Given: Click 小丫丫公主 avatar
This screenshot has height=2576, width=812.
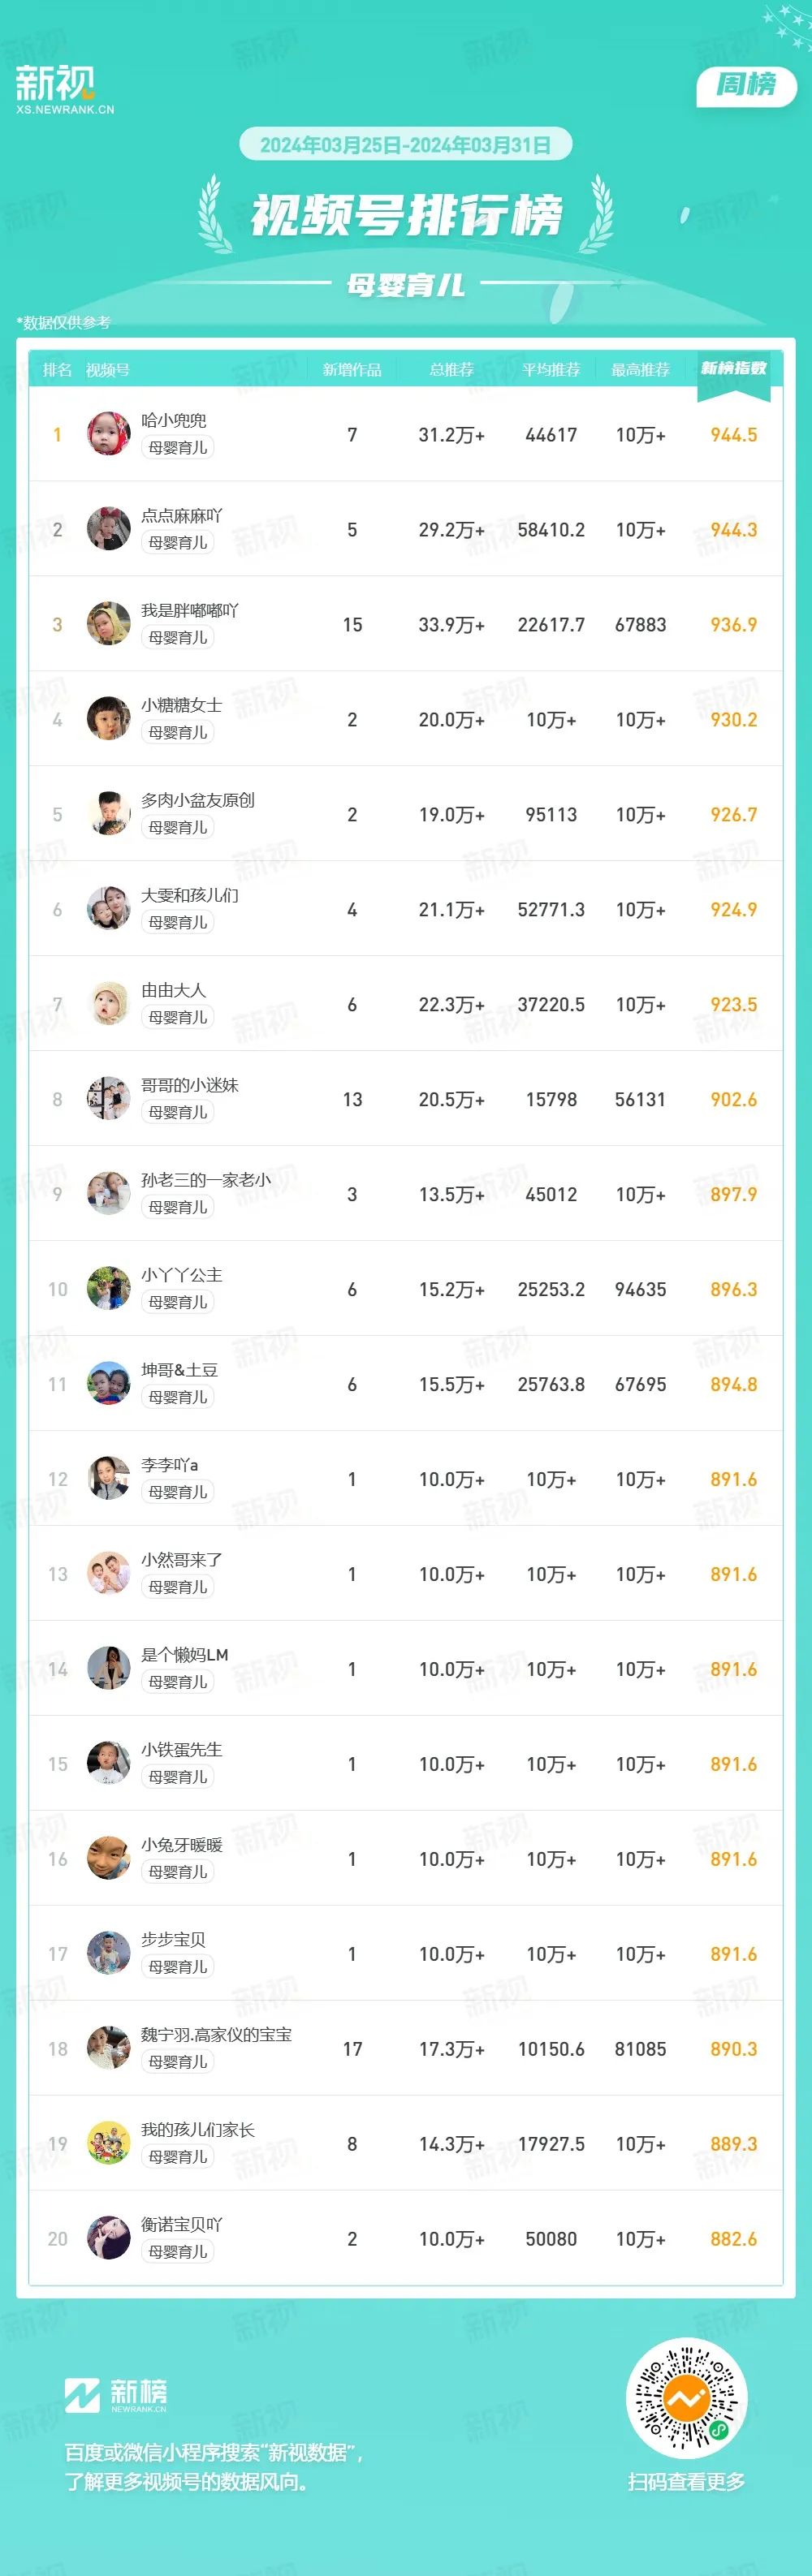Looking at the screenshot, I should click(x=108, y=1289).
